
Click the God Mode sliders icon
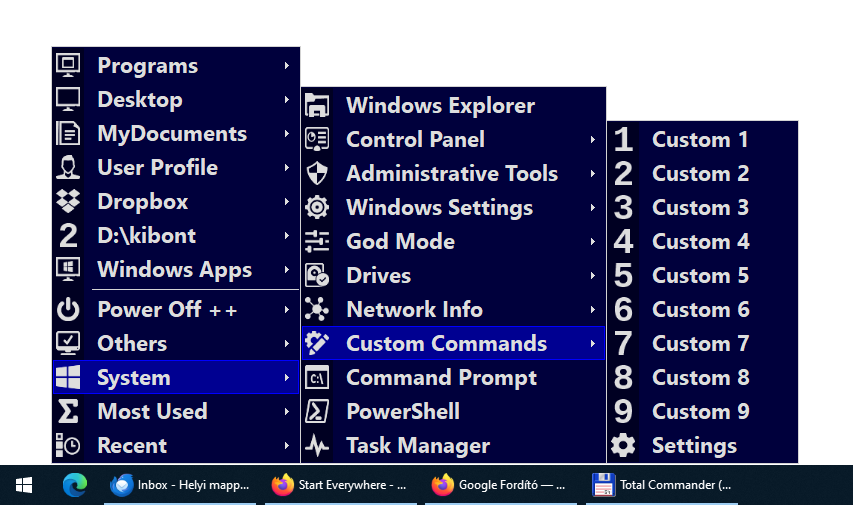pyautogui.click(x=317, y=242)
